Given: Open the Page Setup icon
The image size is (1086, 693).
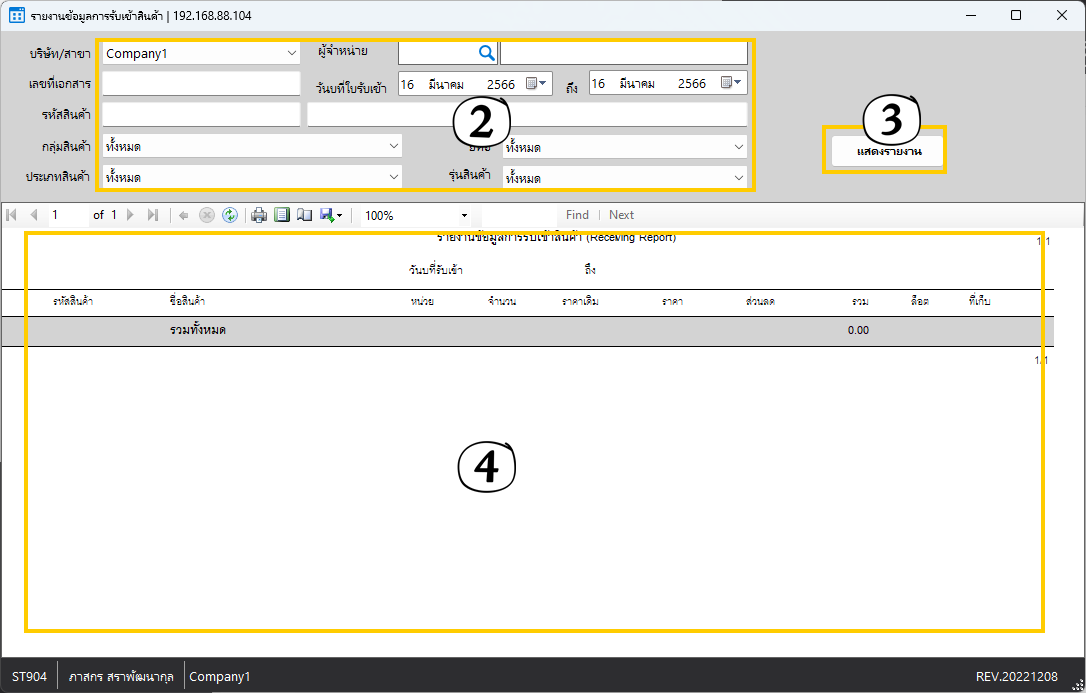Looking at the screenshot, I should coord(304,215).
